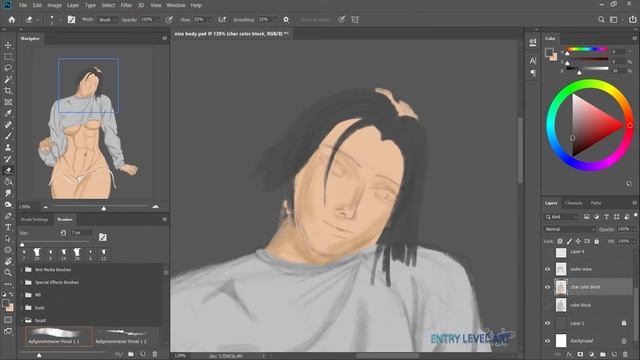
Task: Click the foreground color swatch in toolbox
Action: tap(5, 303)
